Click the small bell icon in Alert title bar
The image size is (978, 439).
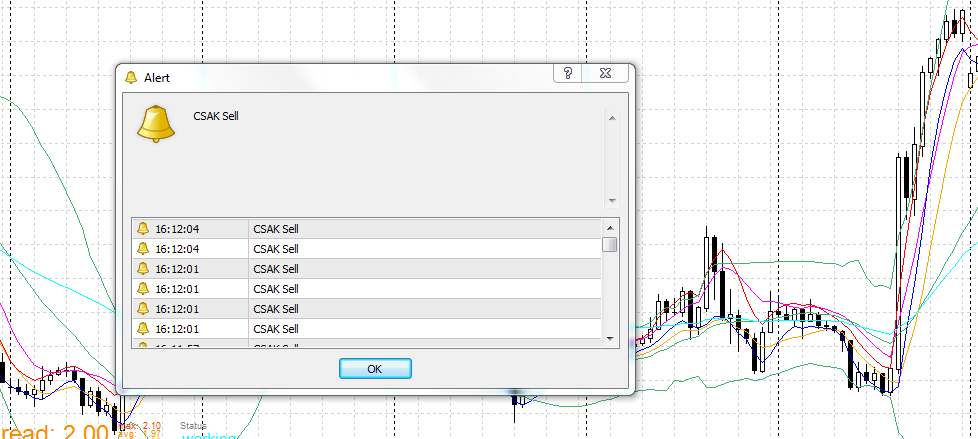click(x=131, y=77)
